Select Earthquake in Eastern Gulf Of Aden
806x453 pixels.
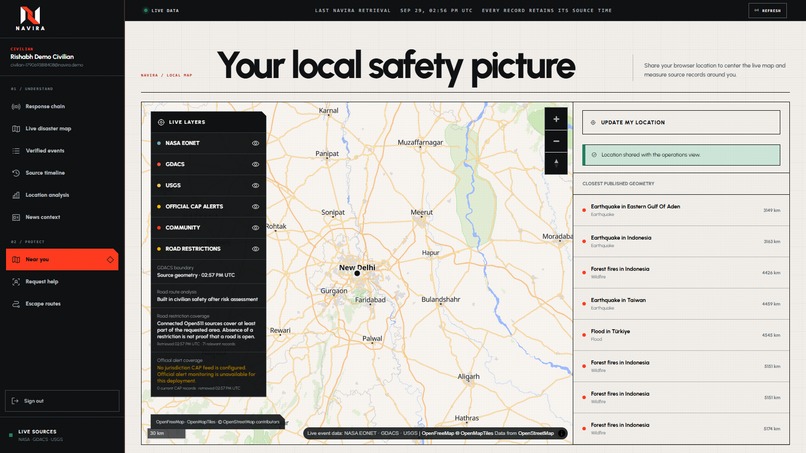click(681, 210)
